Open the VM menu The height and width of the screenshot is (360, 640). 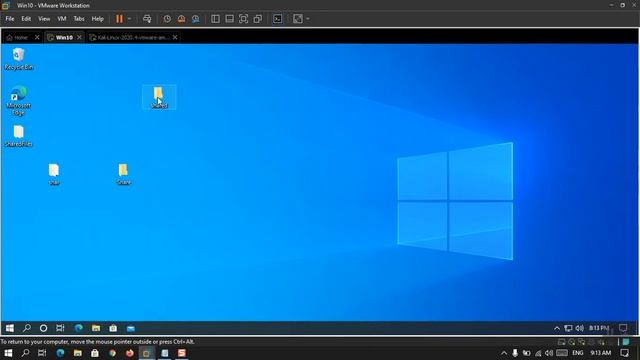[62, 19]
